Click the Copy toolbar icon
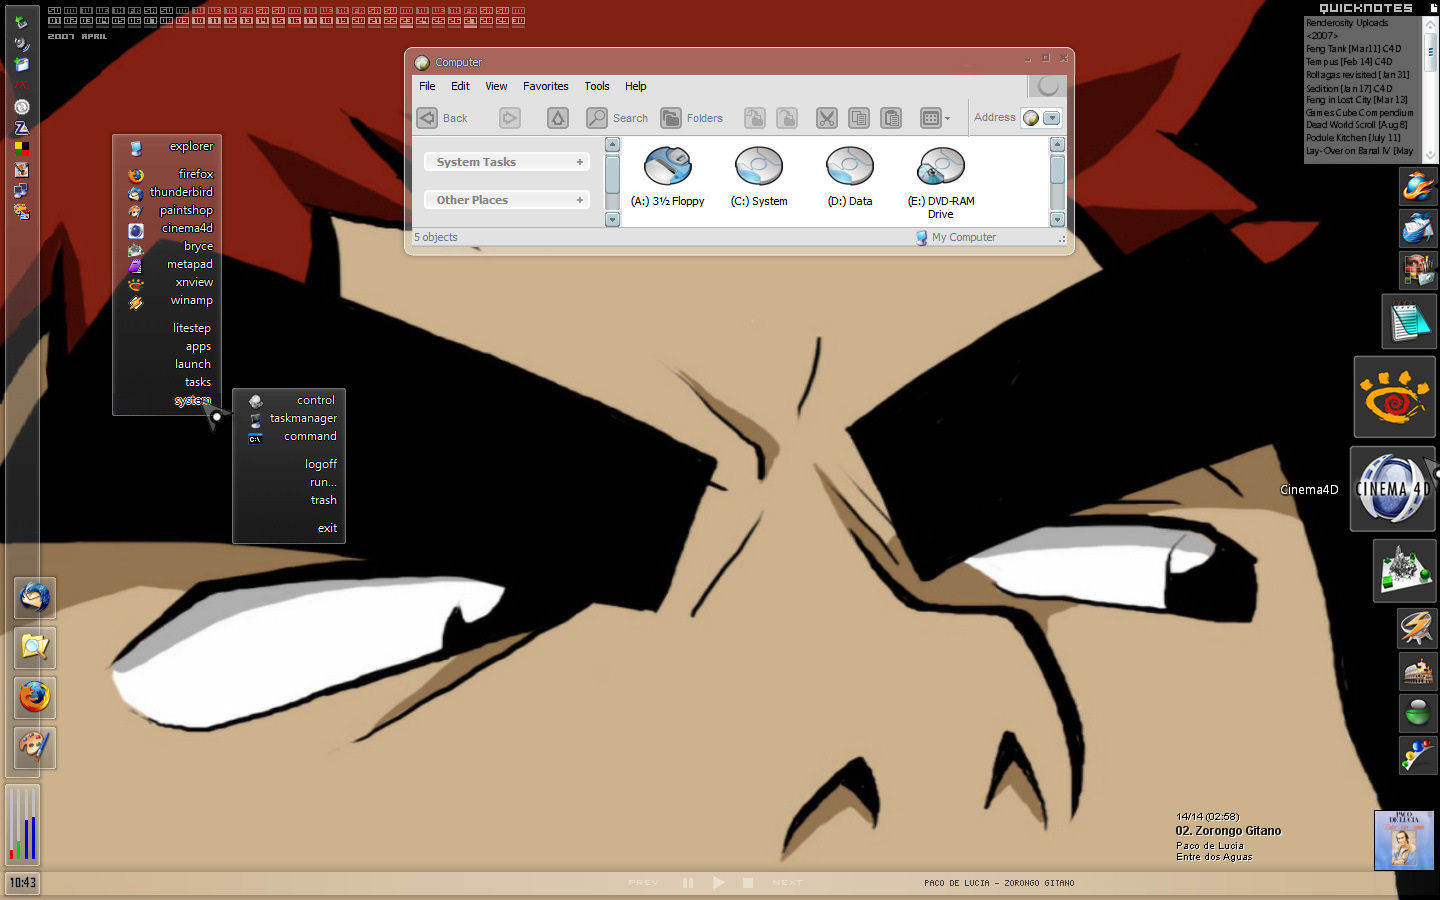The height and width of the screenshot is (900, 1440). click(859, 118)
